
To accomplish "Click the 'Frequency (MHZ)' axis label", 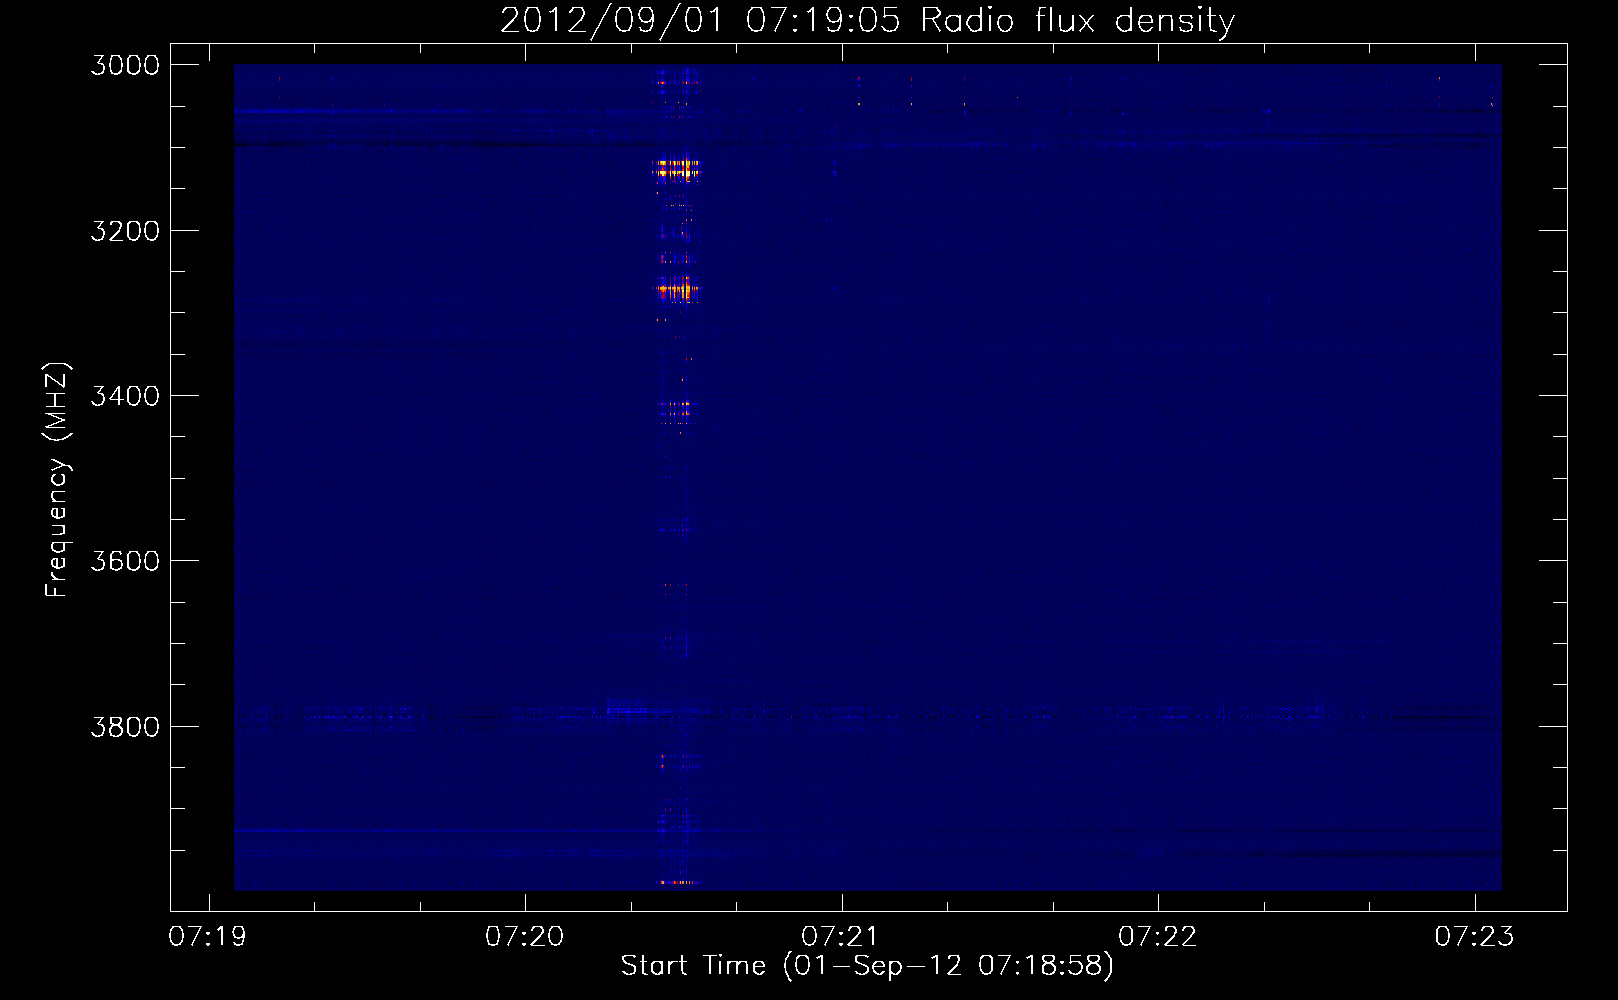I will coord(57,480).
